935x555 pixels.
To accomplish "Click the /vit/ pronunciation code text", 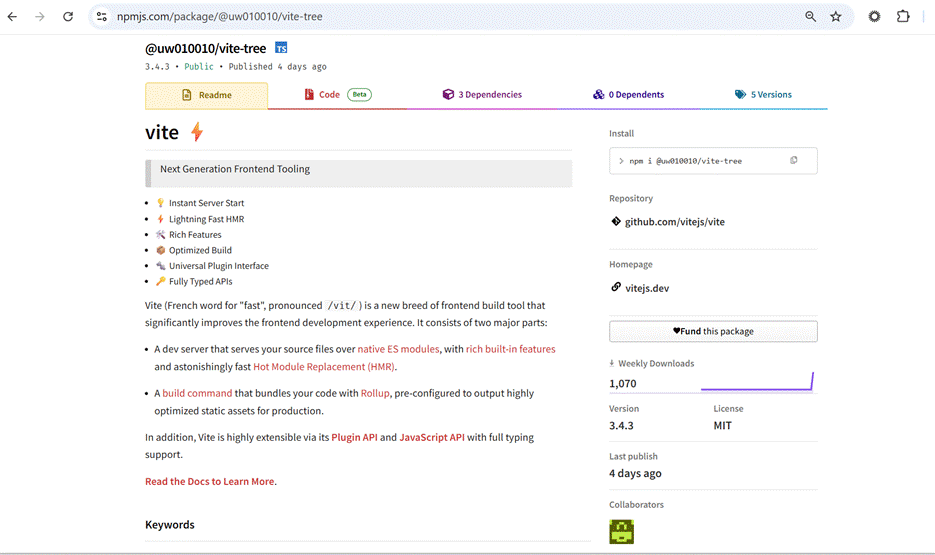I will coord(342,306).
